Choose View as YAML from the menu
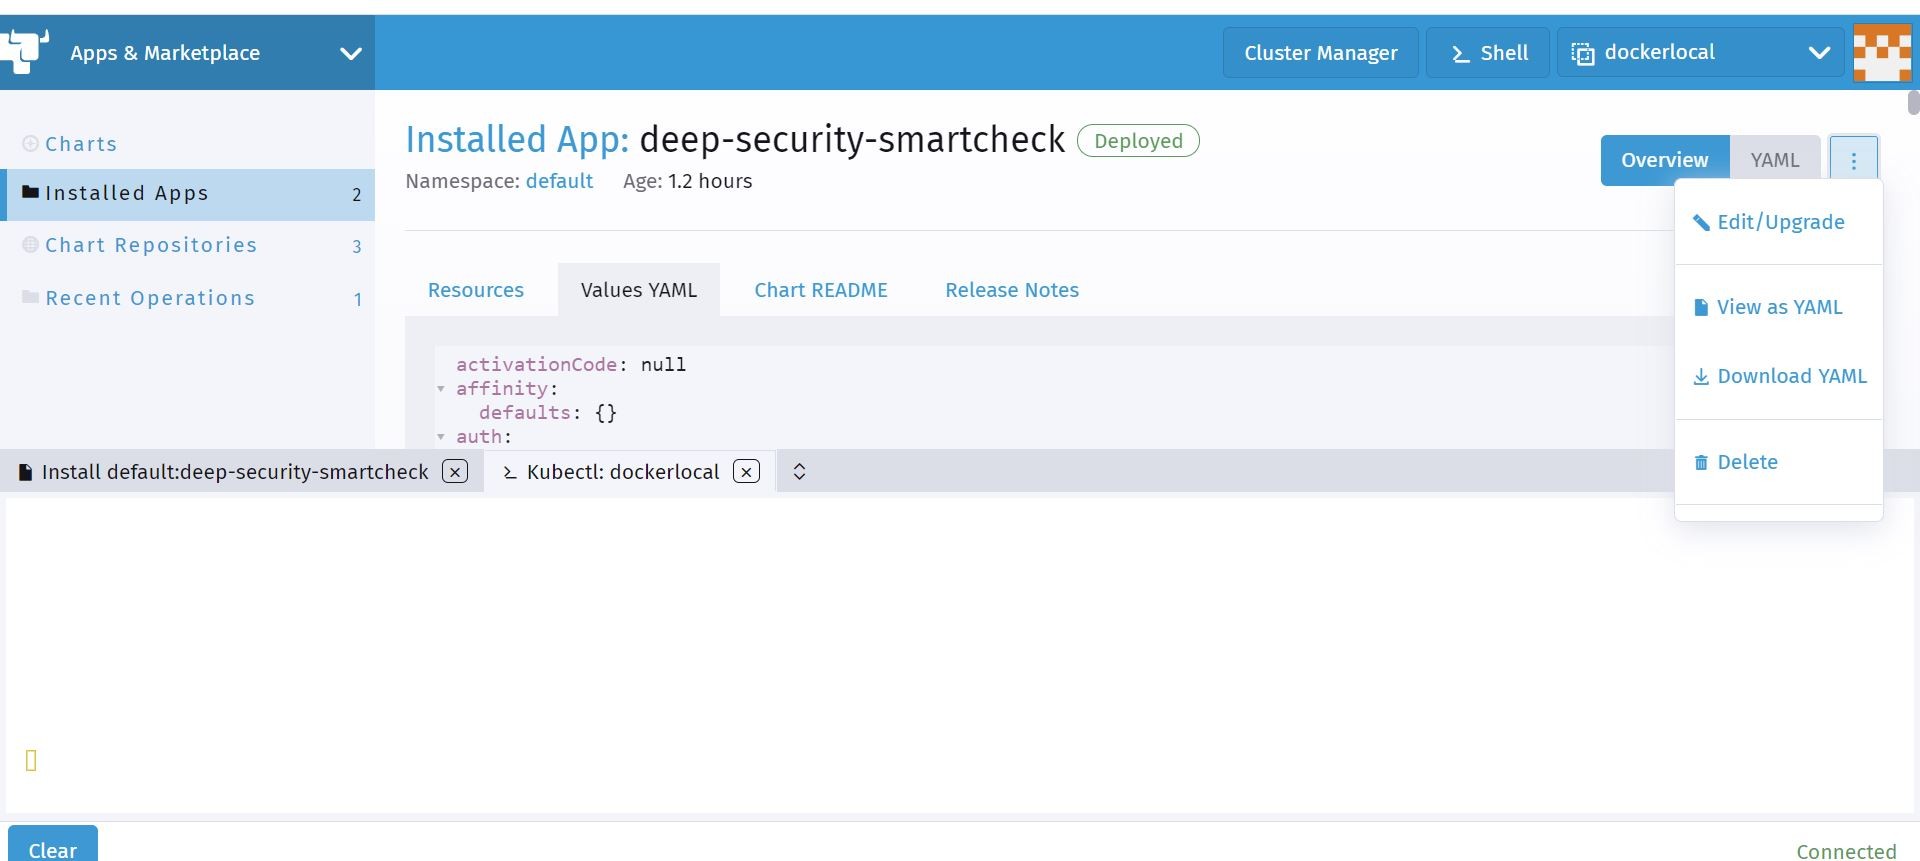 pos(1778,307)
